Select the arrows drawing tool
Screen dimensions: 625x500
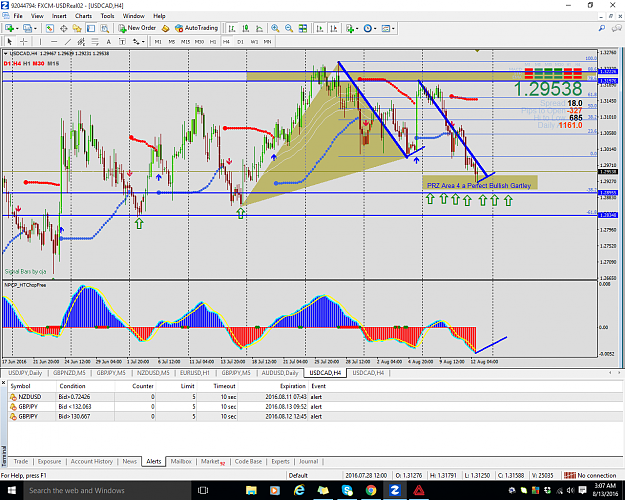click(x=136, y=41)
